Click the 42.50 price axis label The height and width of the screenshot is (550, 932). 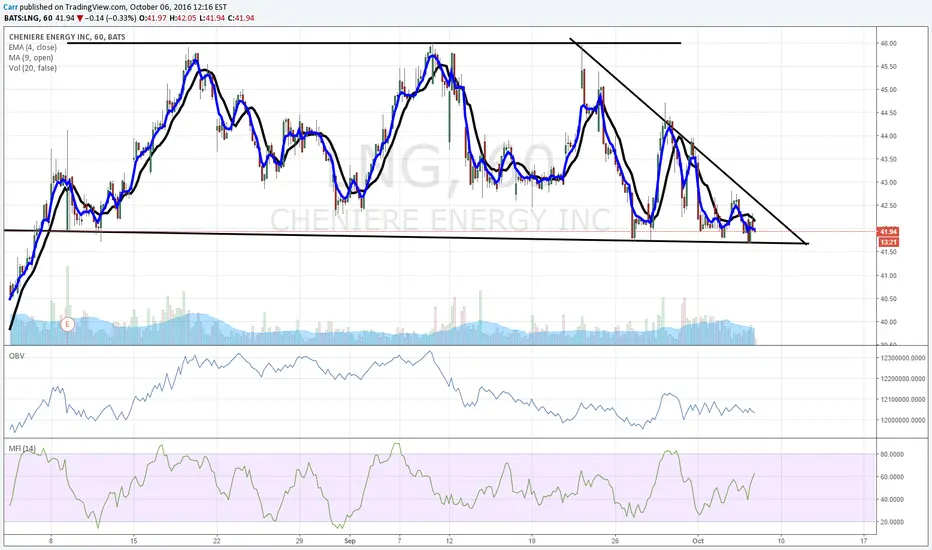pos(889,206)
